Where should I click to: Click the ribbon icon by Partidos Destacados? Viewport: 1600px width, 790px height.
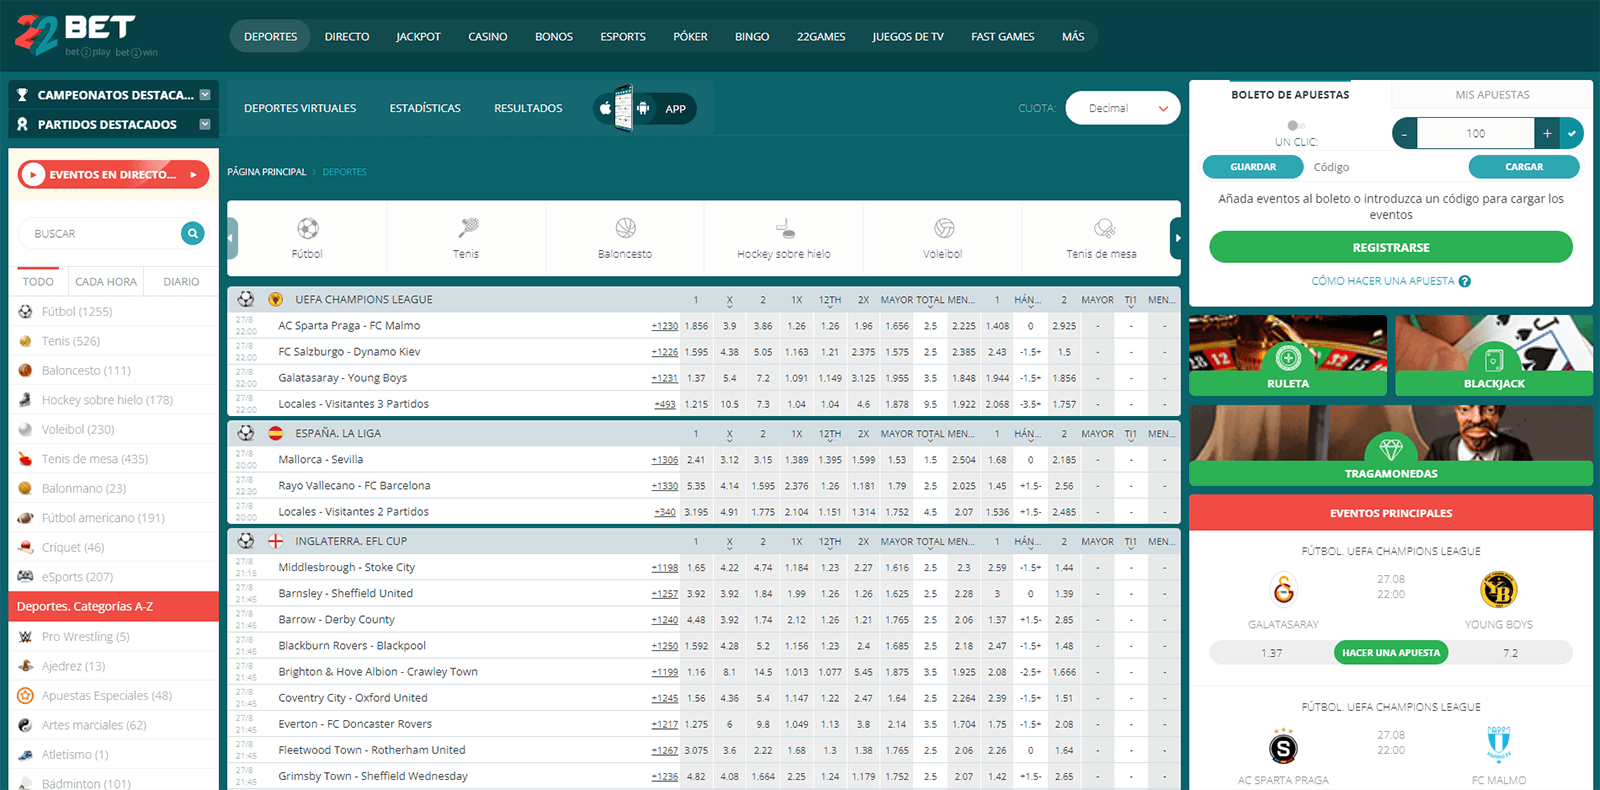pos(22,124)
